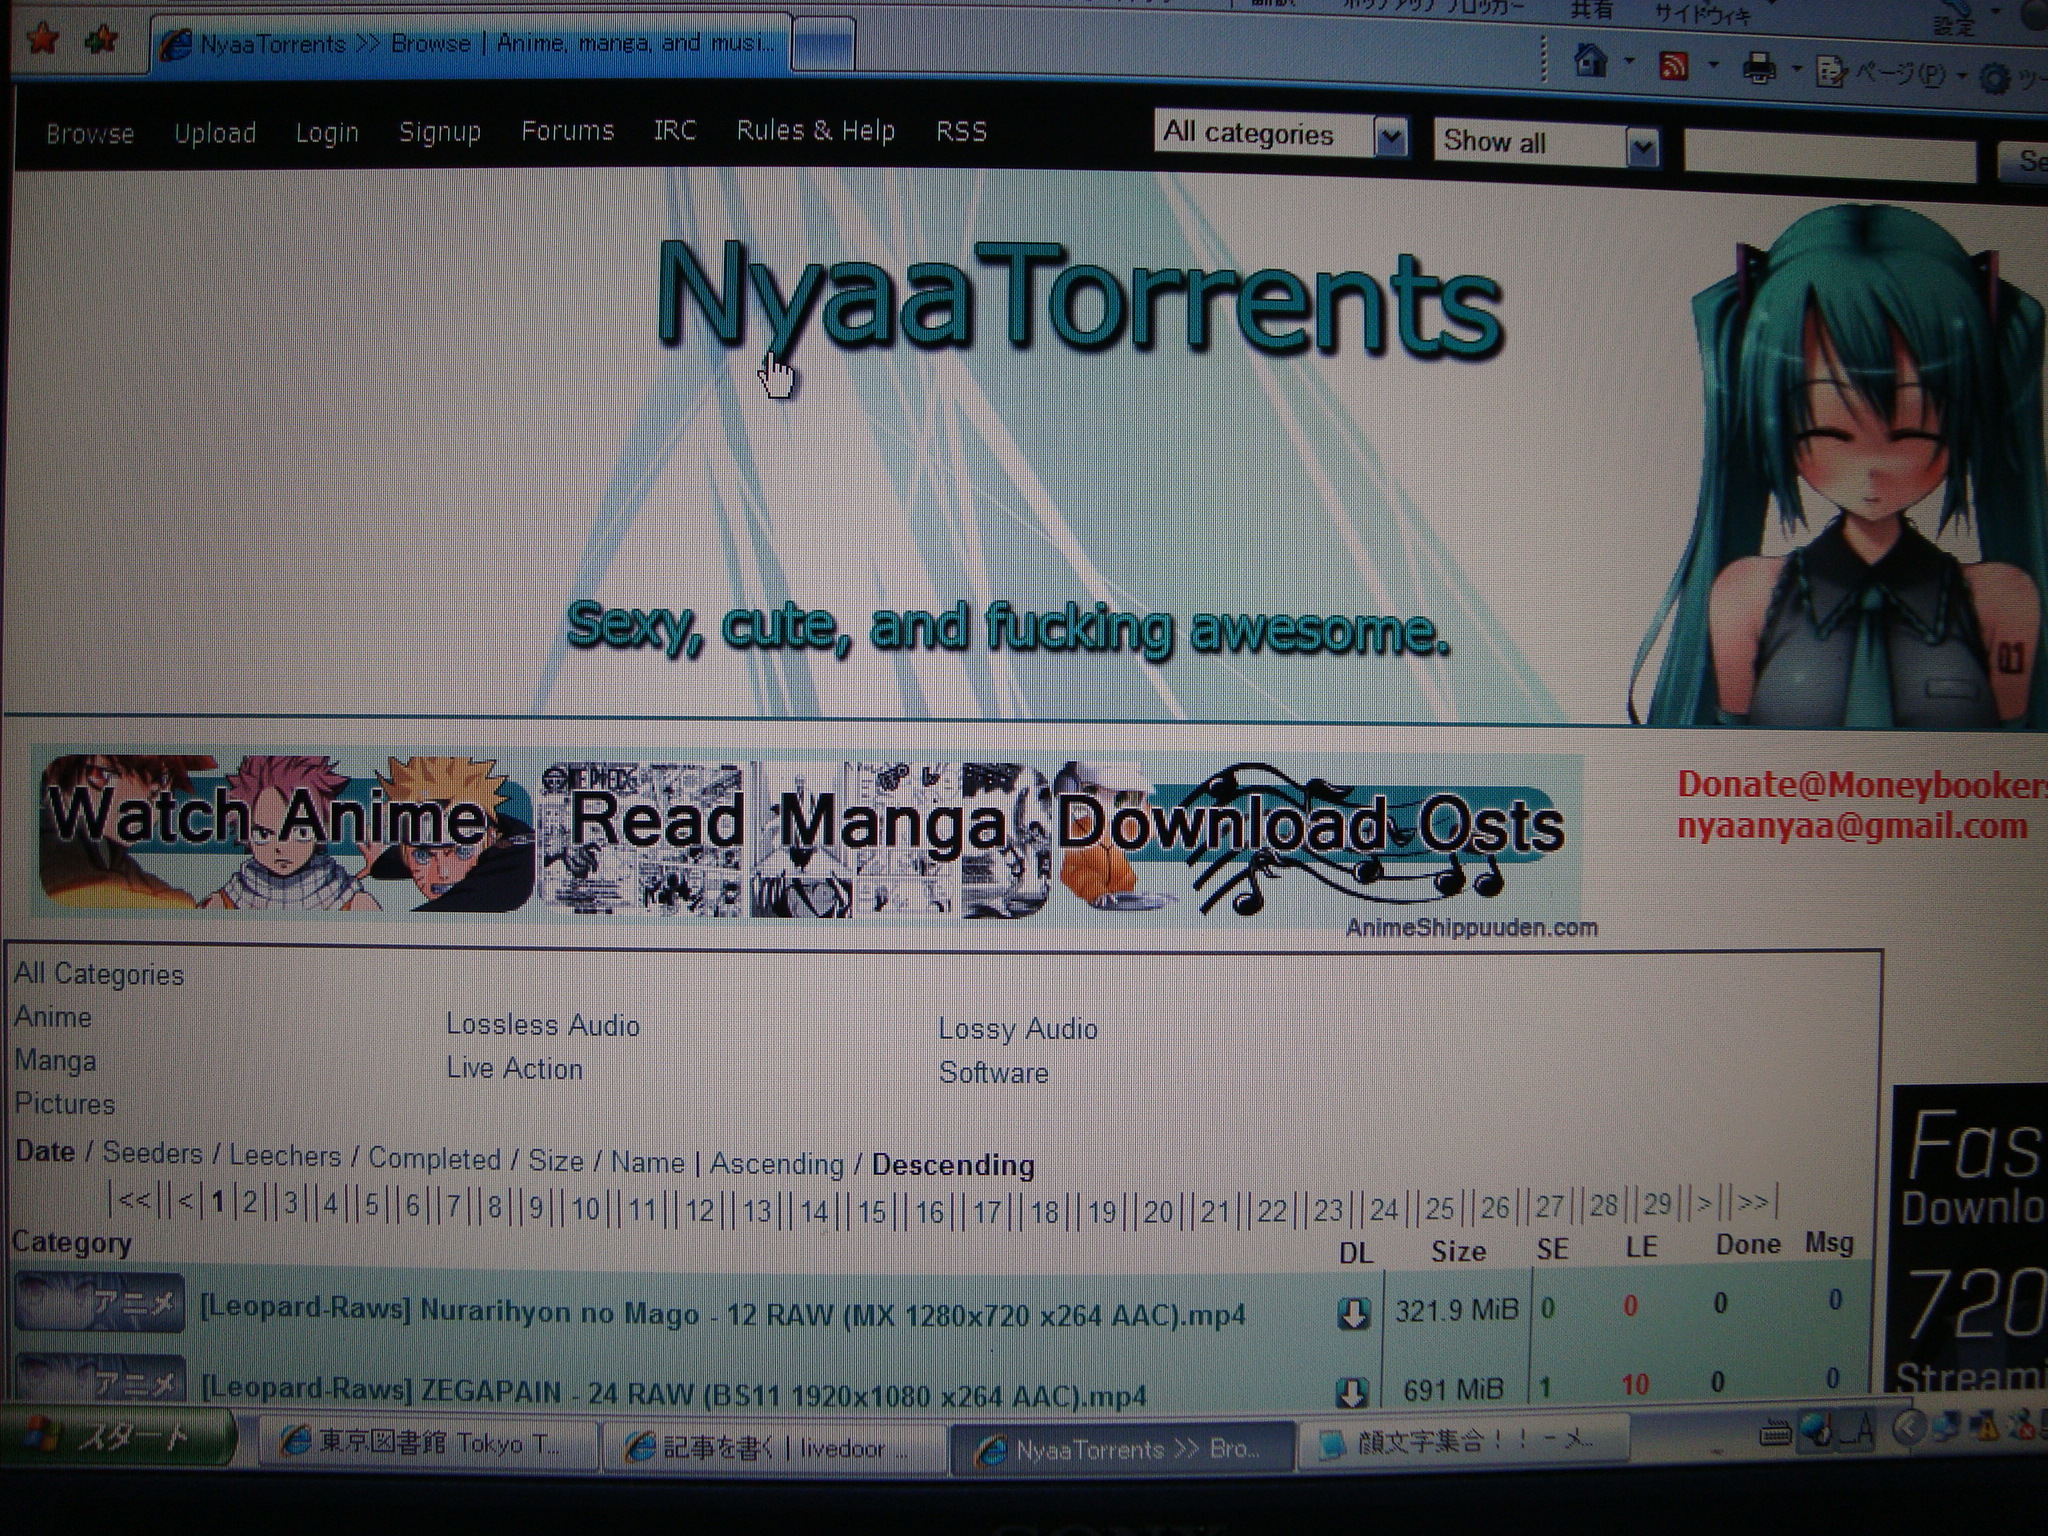This screenshot has height=1536, width=2048.
Task: Click the Home toolbar icon
Action: pyautogui.click(x=1590, y=62)
